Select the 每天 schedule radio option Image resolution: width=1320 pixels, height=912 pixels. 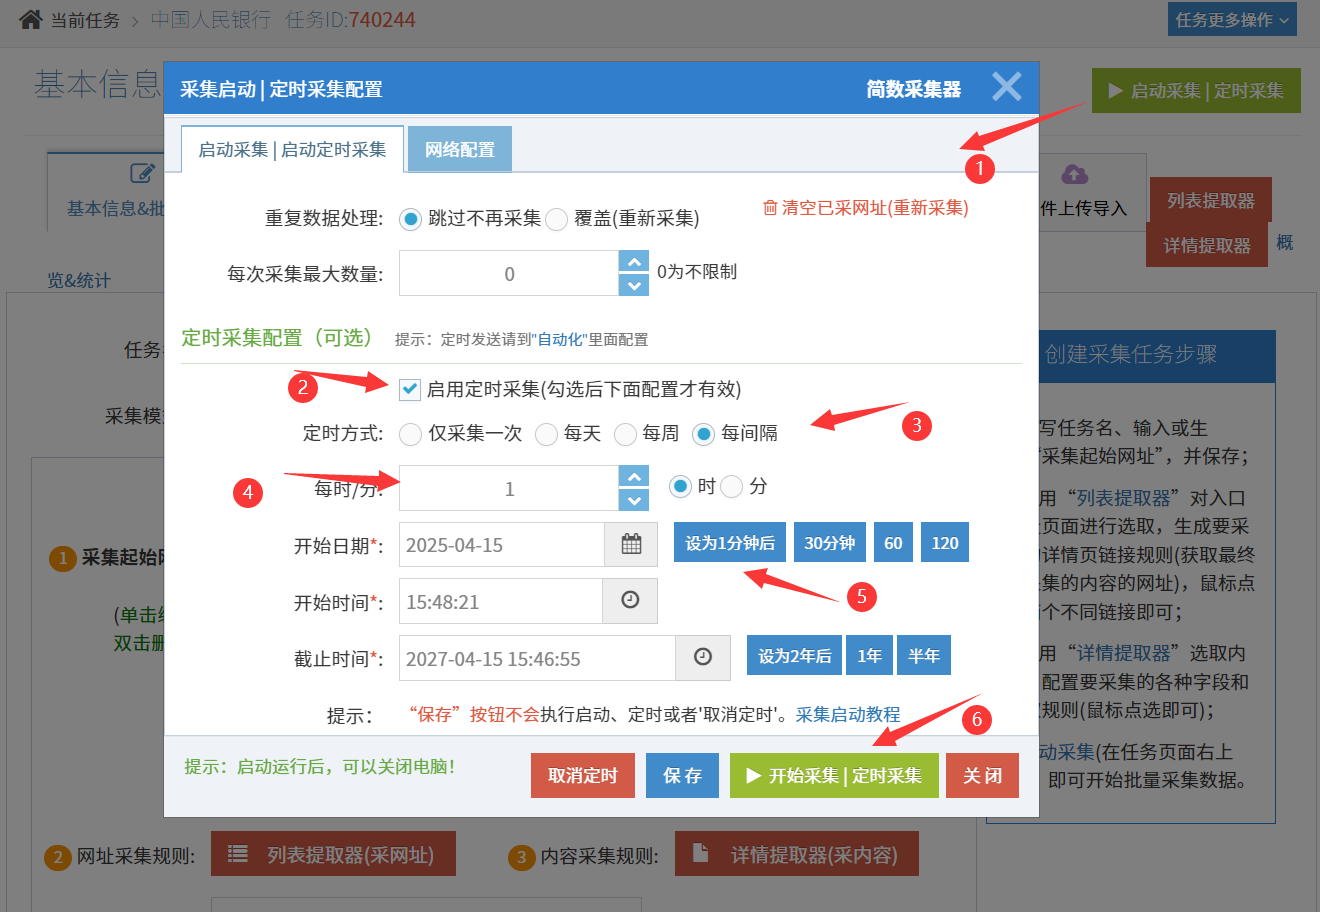tap(547, 434)
